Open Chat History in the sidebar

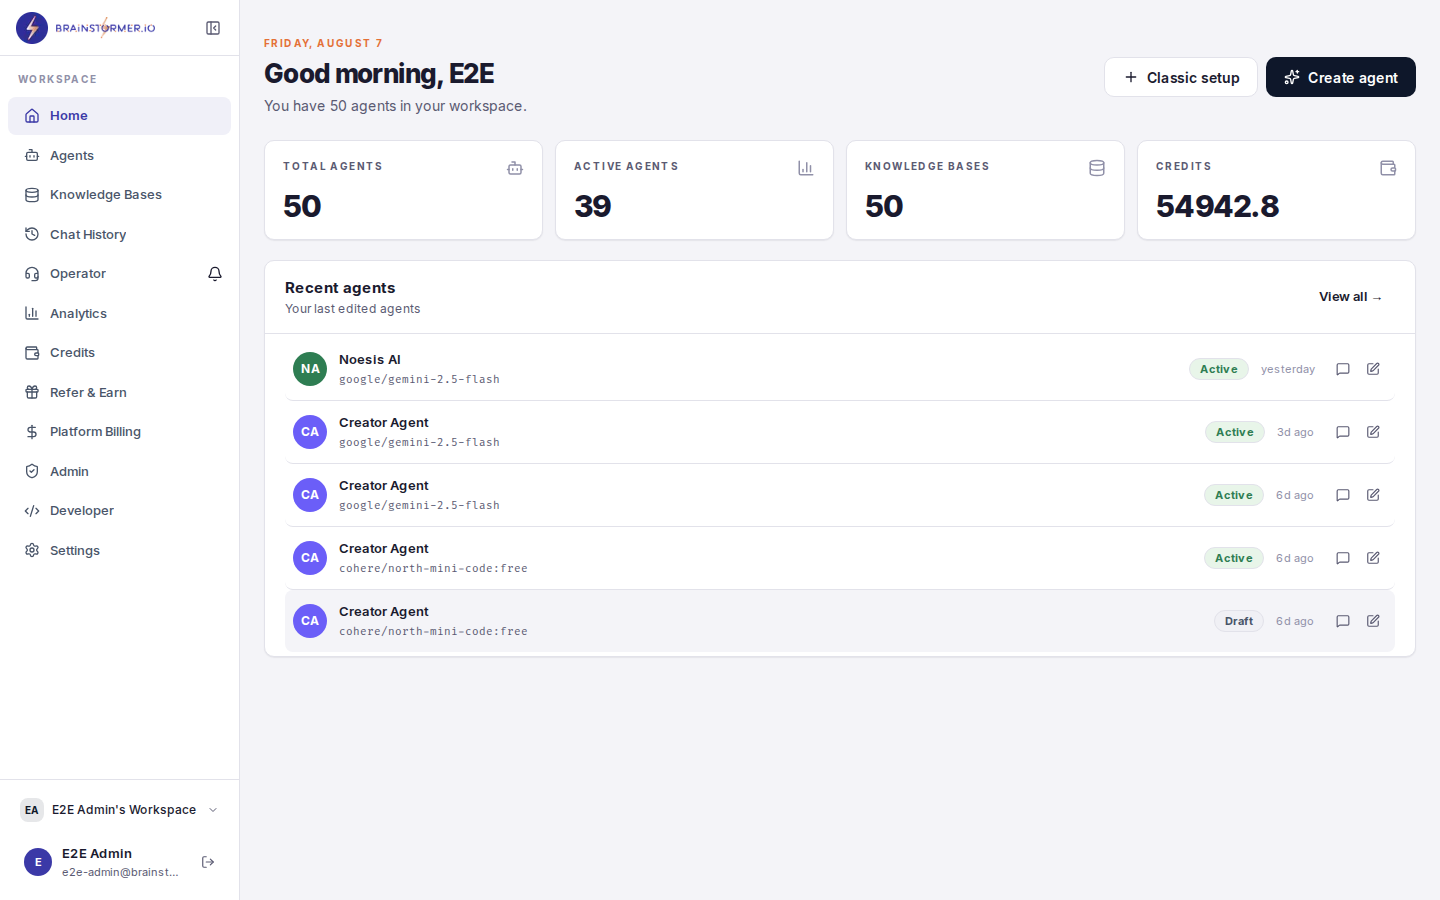(120, 234)
